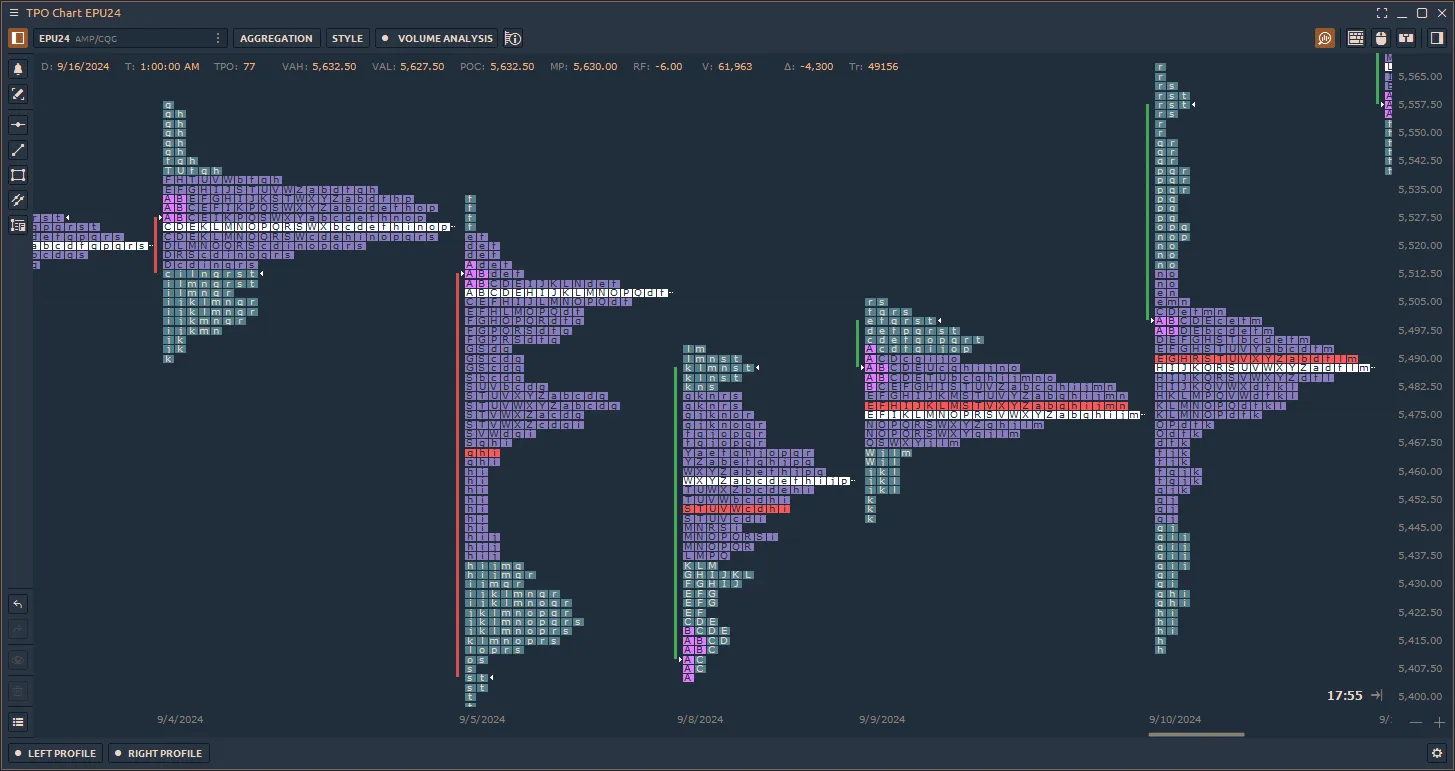Select the trend line drawing tool
This screenshot has height=771, width=1455.
[x=18, y=150]
